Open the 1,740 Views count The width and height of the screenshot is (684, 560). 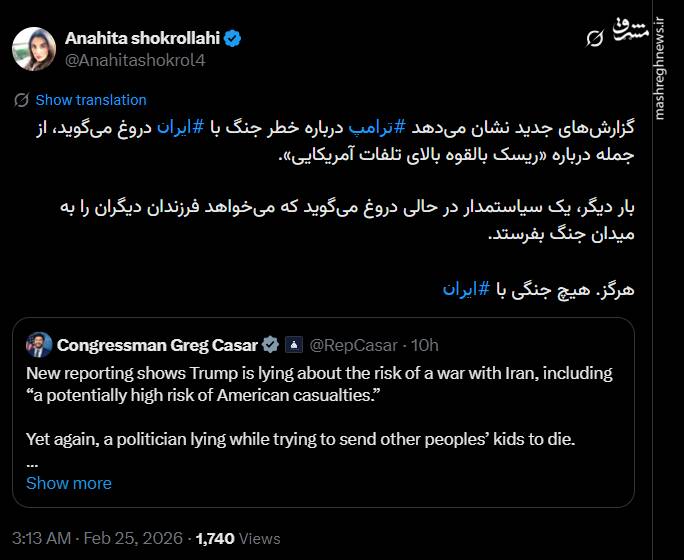[x=238, y=538]
